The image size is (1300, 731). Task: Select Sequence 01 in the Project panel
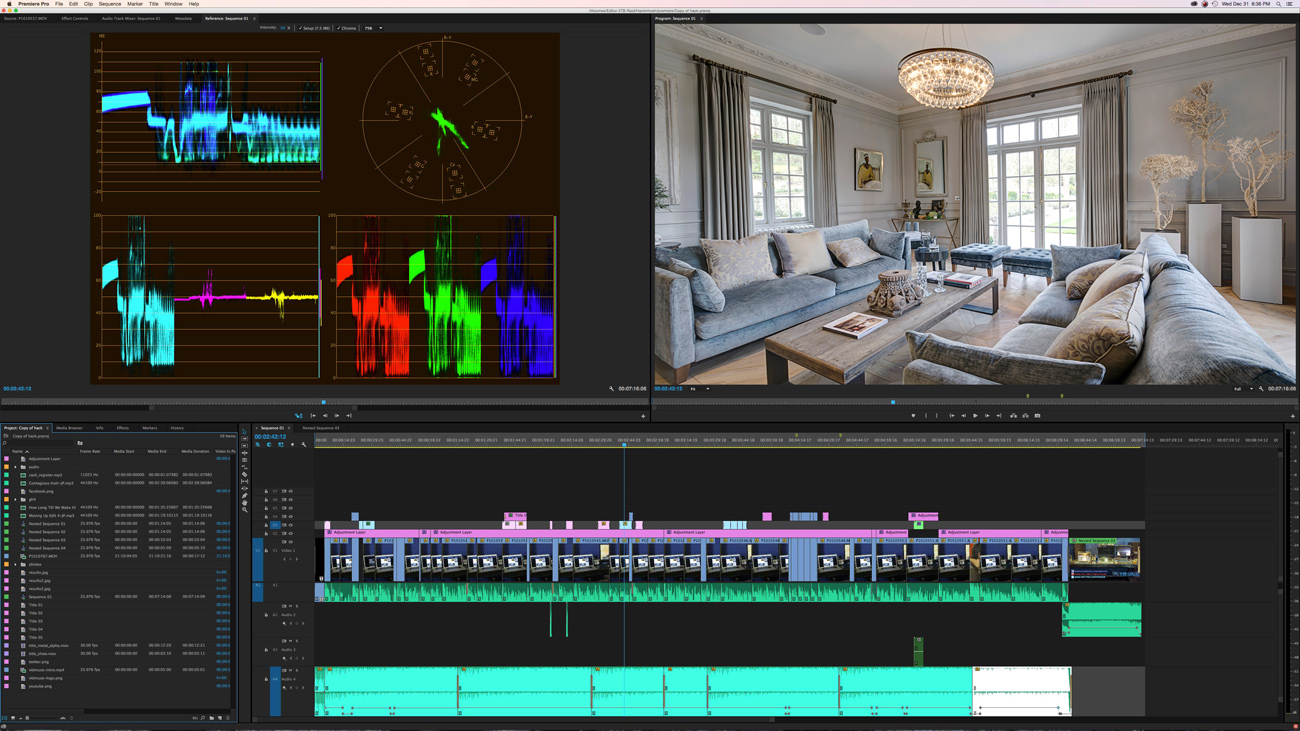[40, 597]
